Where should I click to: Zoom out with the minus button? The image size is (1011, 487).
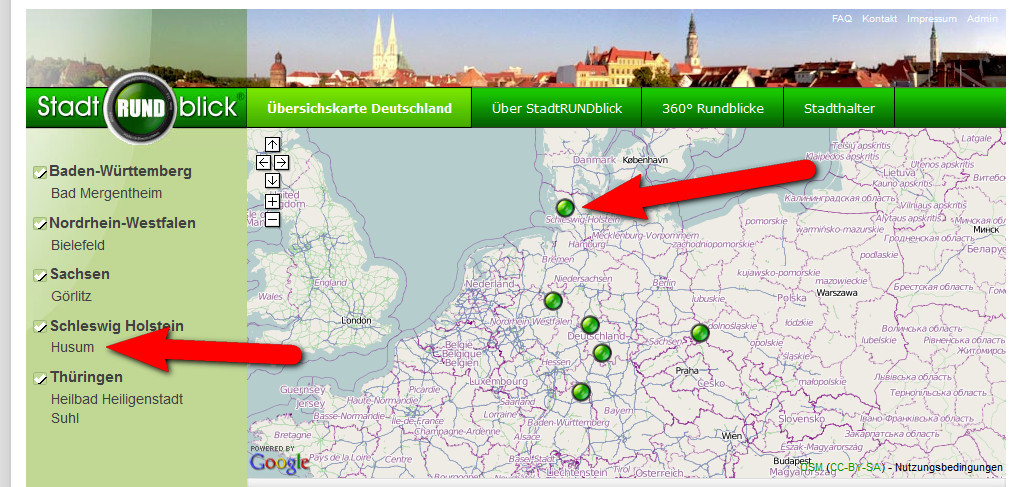pyautogui.click(x=273, y=219)
